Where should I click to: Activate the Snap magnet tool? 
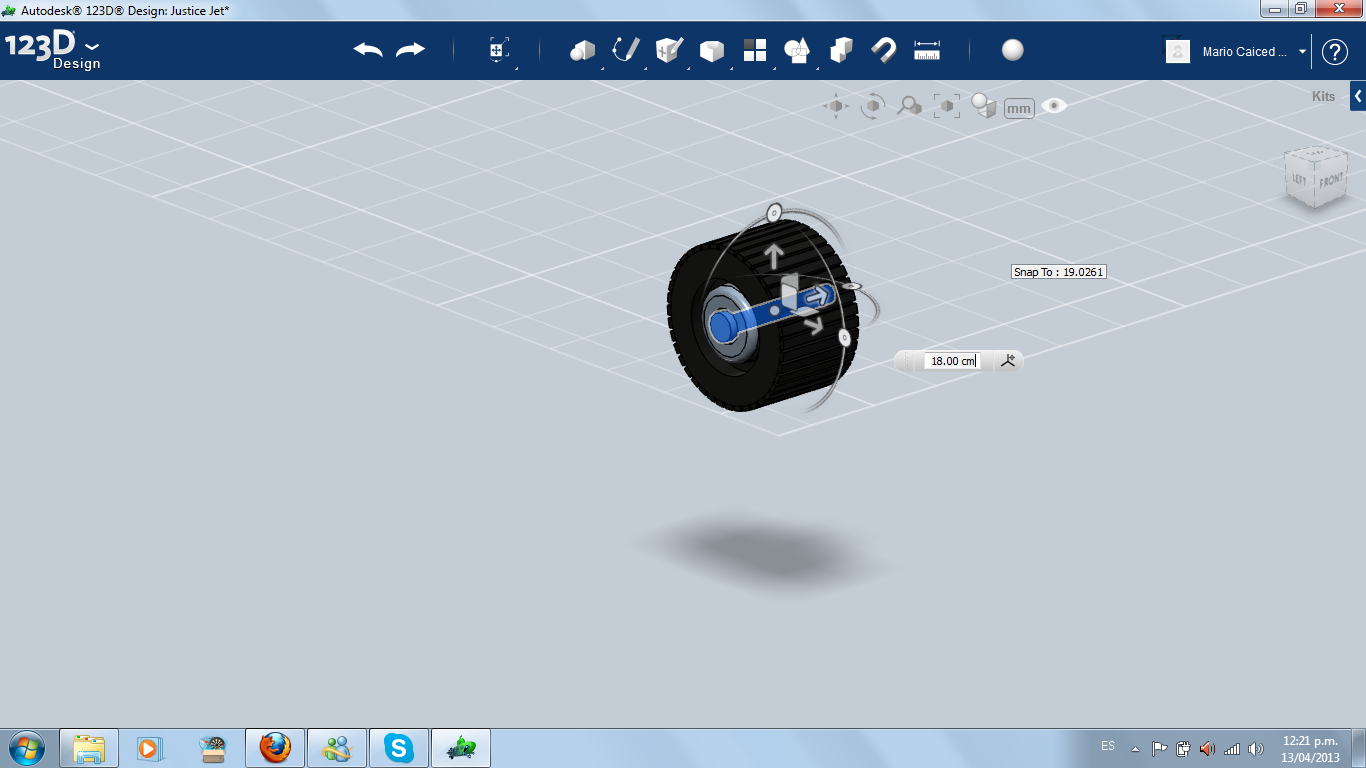[x=884, y=50]
